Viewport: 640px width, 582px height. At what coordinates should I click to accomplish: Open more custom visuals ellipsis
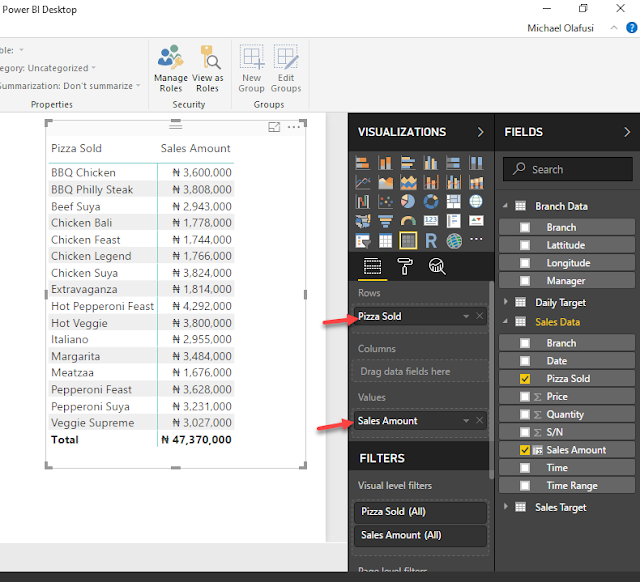click(476, 239)
